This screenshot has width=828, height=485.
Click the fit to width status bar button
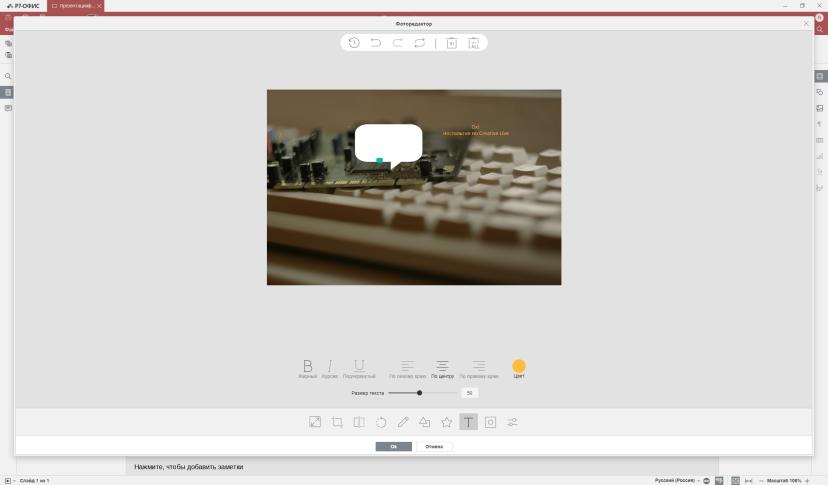point(748,480)
